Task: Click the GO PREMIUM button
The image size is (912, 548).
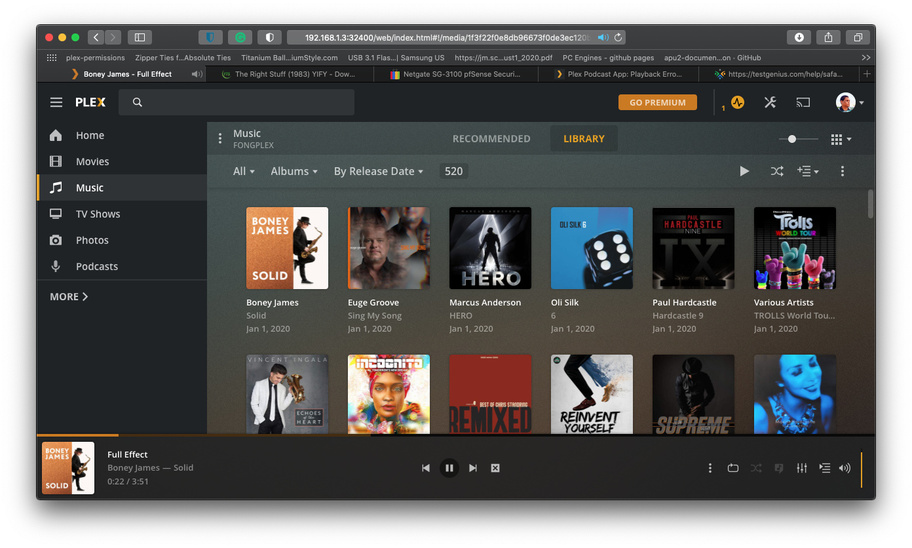Action: pos(657,102)
